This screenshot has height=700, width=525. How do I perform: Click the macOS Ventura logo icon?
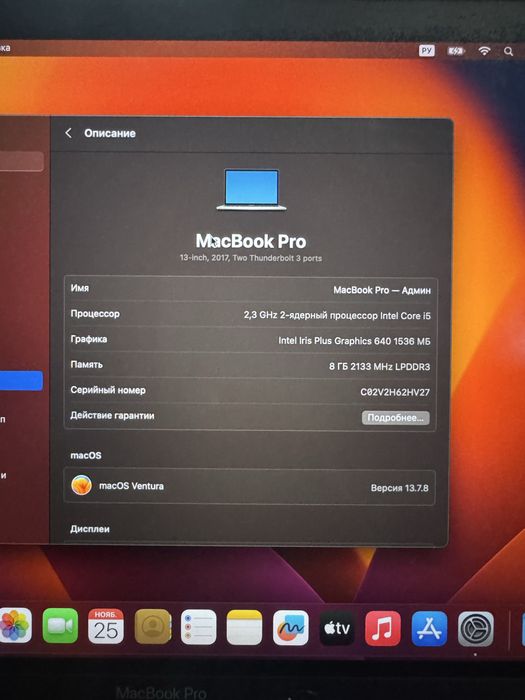point(82,485)
